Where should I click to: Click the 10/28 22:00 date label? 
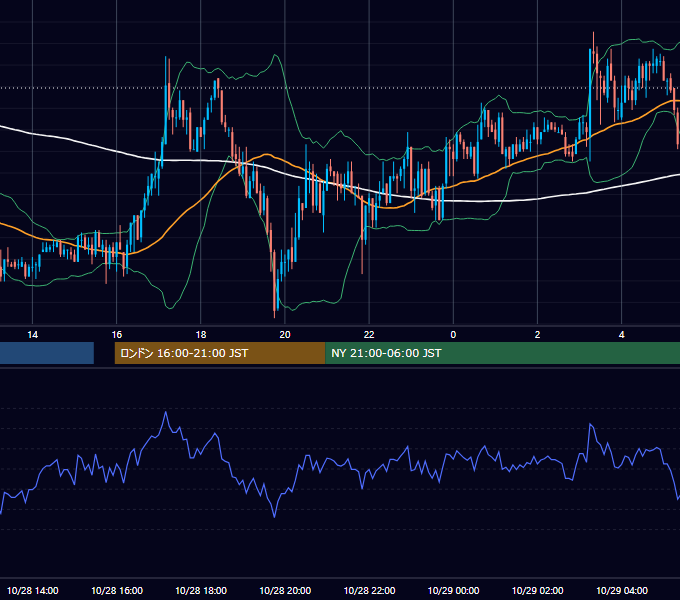point(369,590)
